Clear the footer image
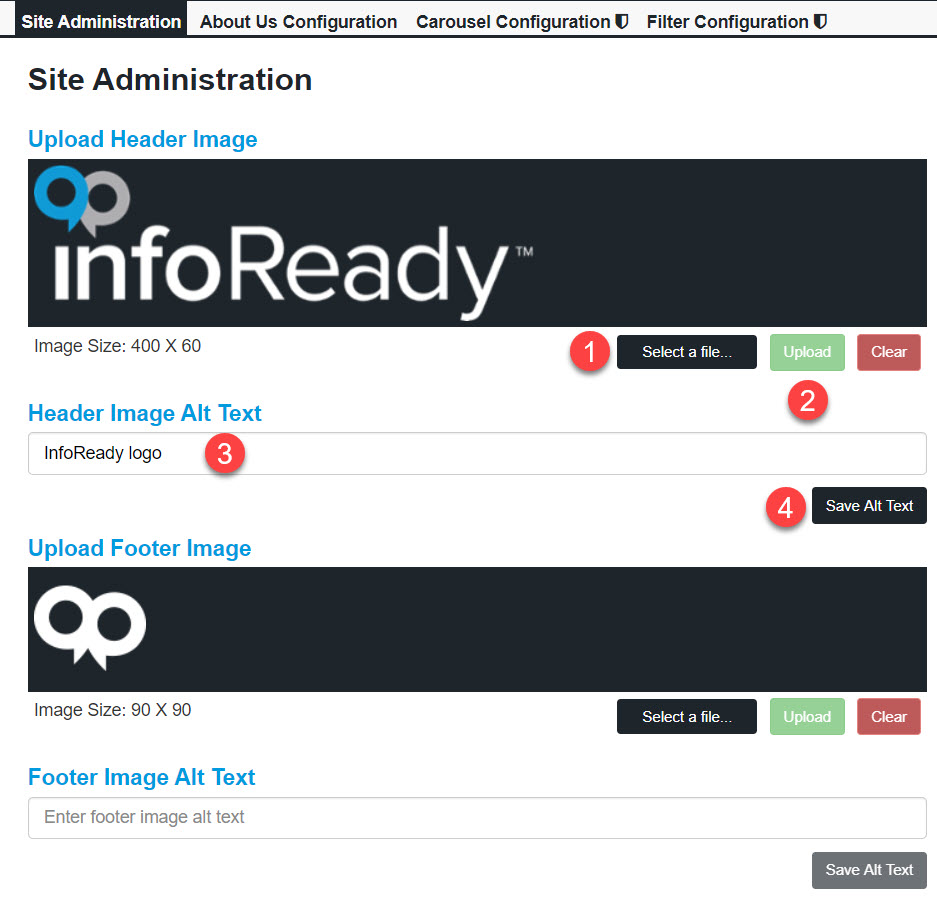Screen dimensions: 937x899 [889, 717]
